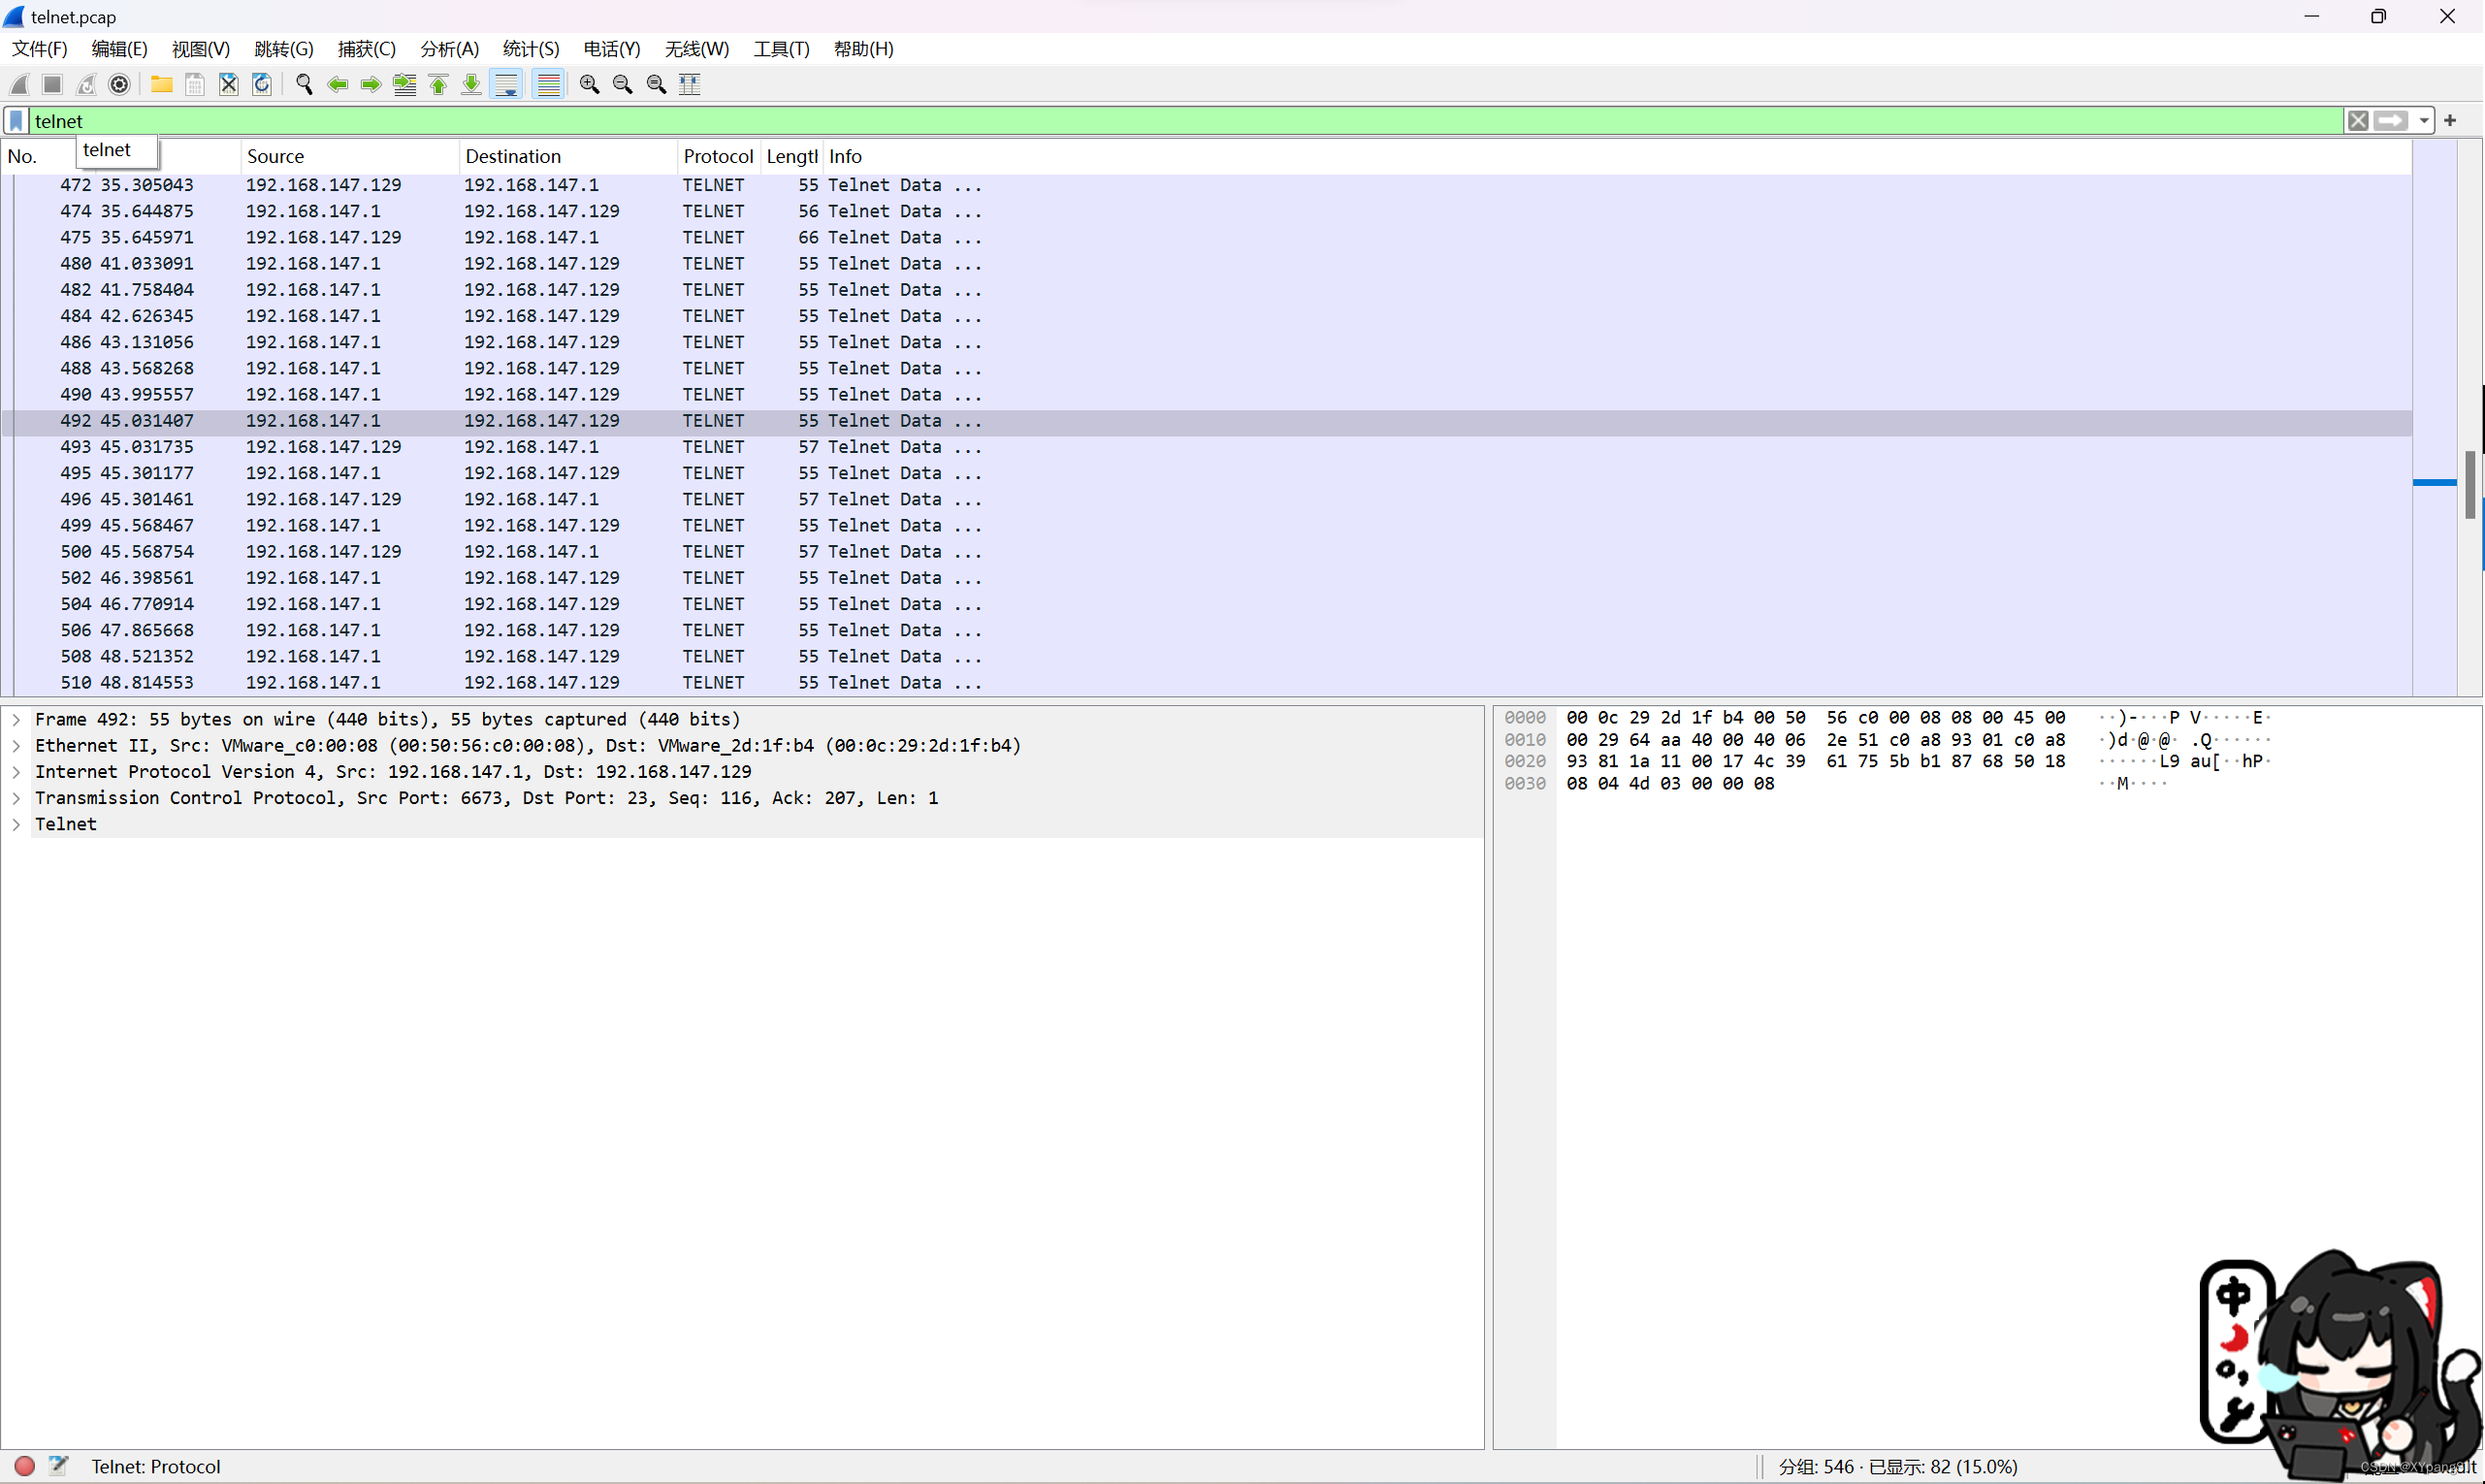Expand the Telnet protocol tree item

pyautogui.click(x=16, y=824)
